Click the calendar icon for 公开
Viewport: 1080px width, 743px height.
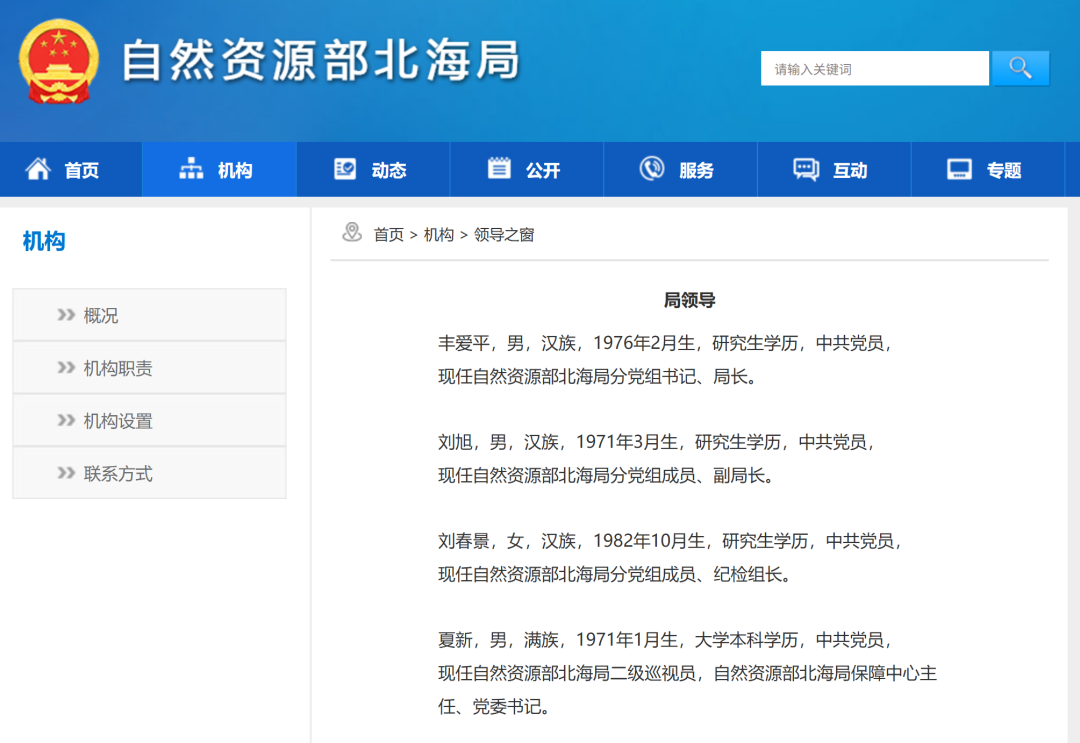[499, 169]
